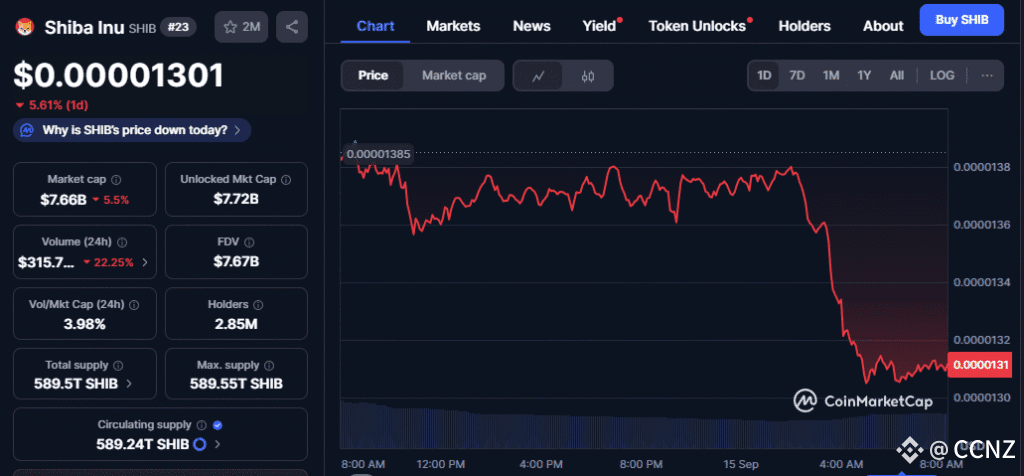Toggle LOG scale on chart

click(x=942, y=76)
